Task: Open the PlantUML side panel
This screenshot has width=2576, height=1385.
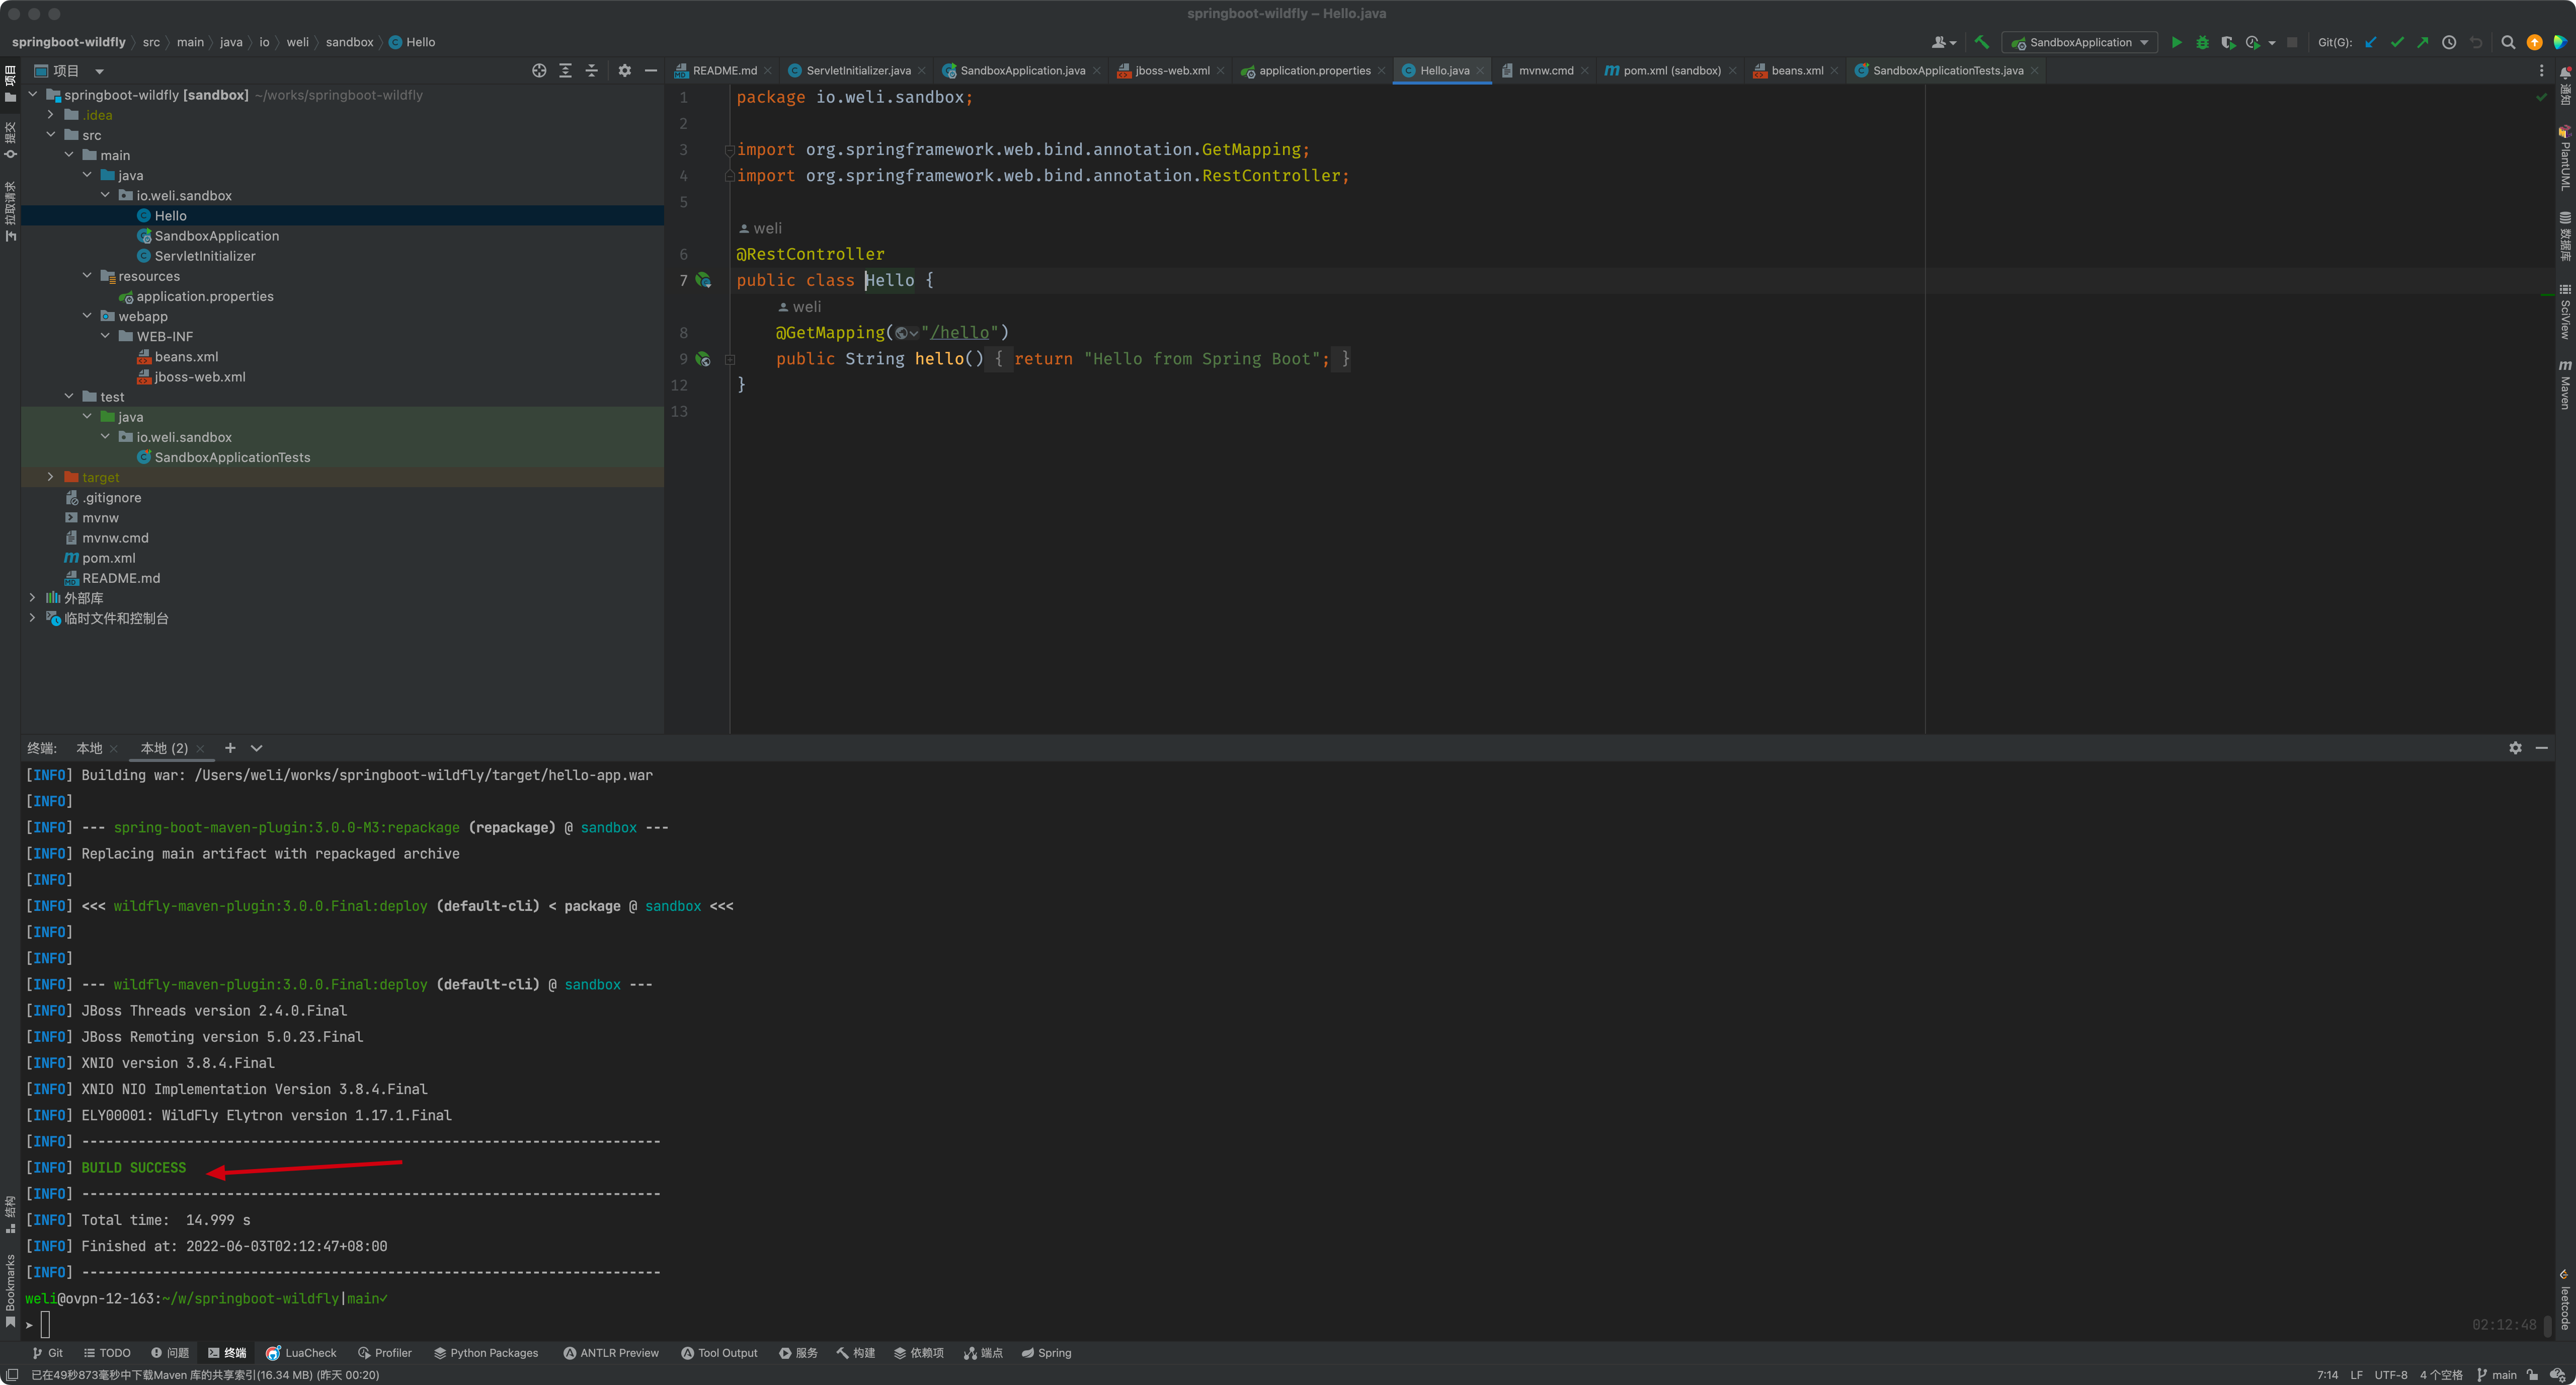Action: 2565,158
